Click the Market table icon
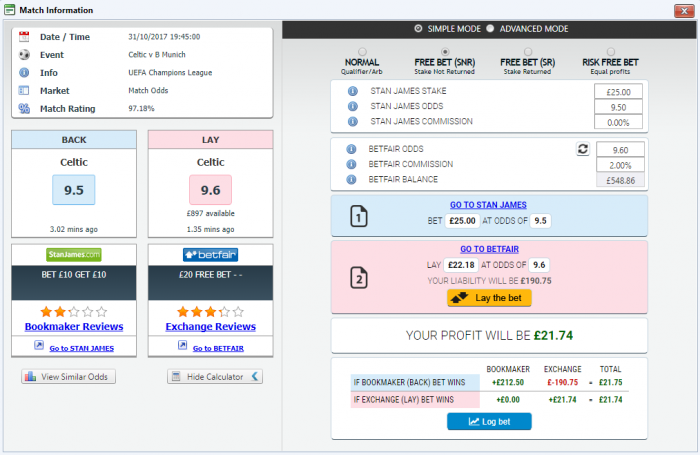This screenshot has width=700, height=455. [x=24, y=91]
